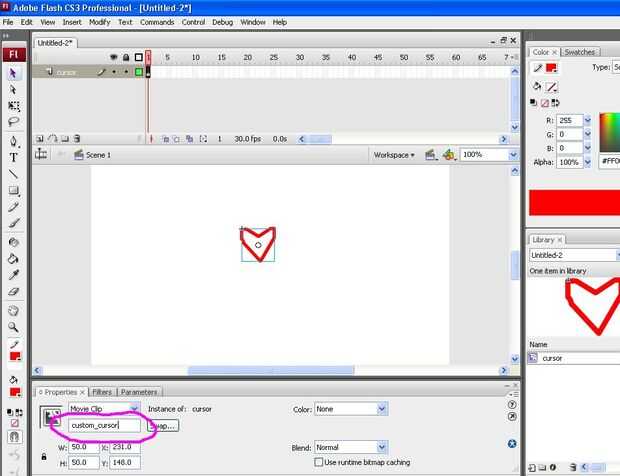Select the Pen tool
This screenshot has height=476, width=620.
tap(13, 141)
